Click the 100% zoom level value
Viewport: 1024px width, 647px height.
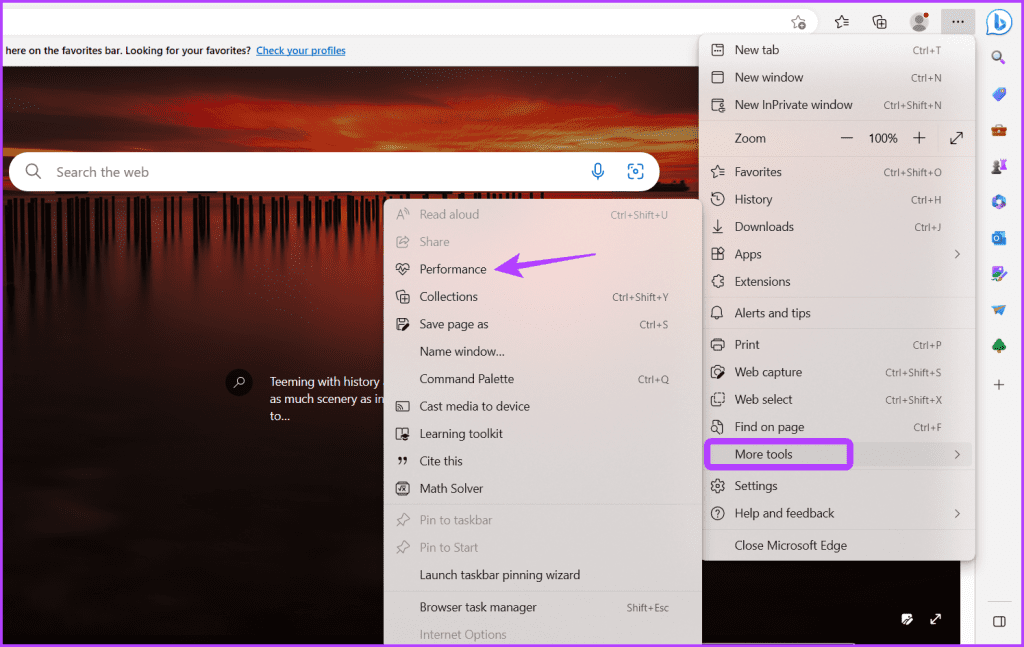click(x=882, y=138)
